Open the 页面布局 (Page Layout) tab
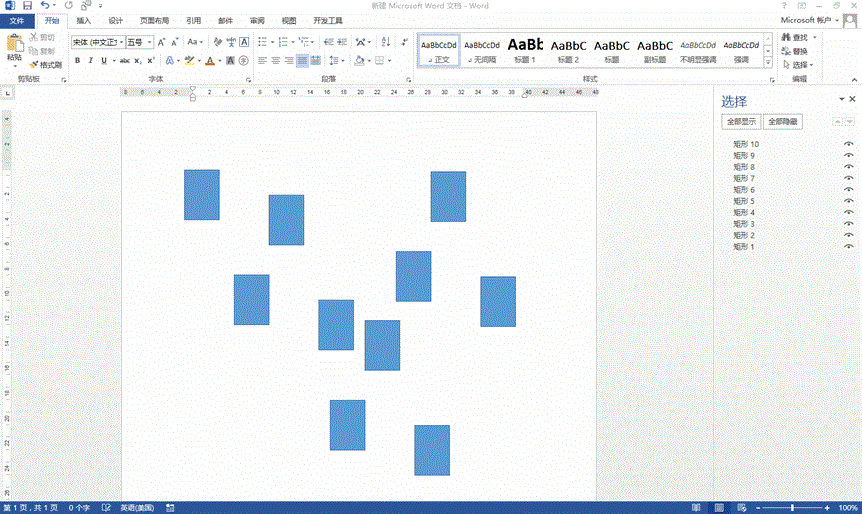 [153, 20]
